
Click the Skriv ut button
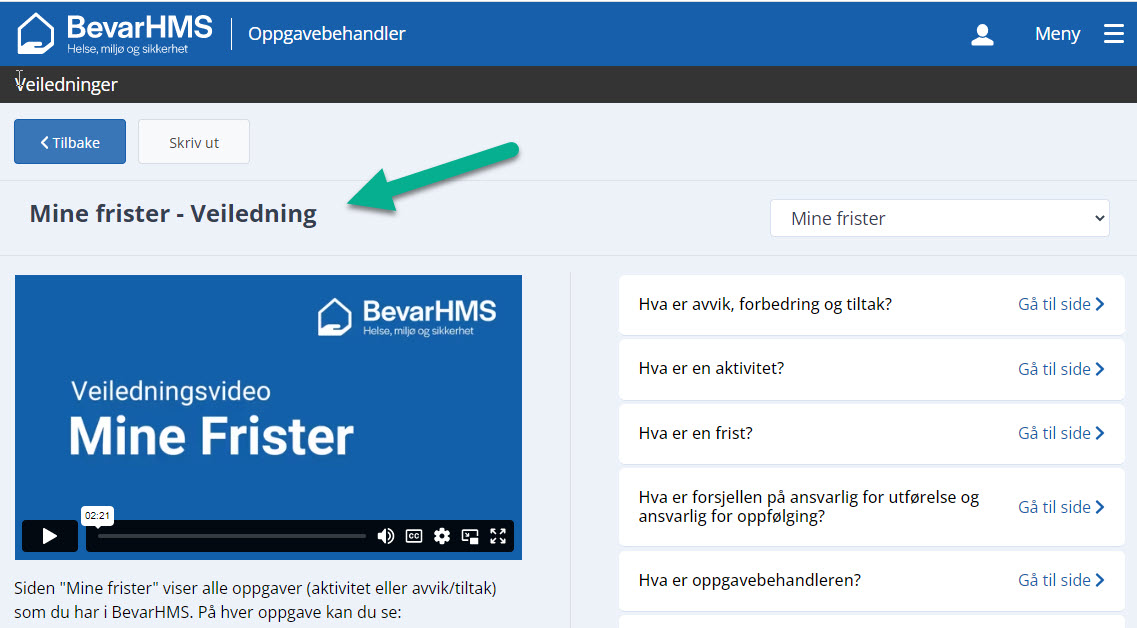(194, 142)
